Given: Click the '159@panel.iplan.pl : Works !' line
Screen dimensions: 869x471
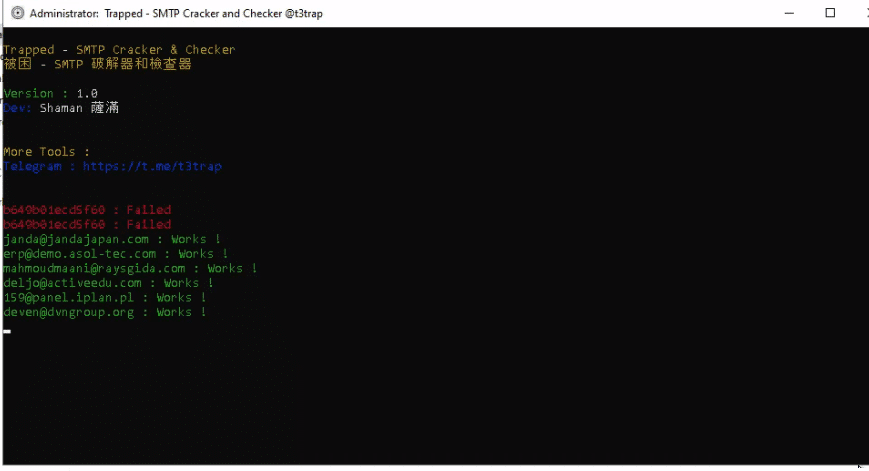Looking at the screenshot, I should (105, 298).
